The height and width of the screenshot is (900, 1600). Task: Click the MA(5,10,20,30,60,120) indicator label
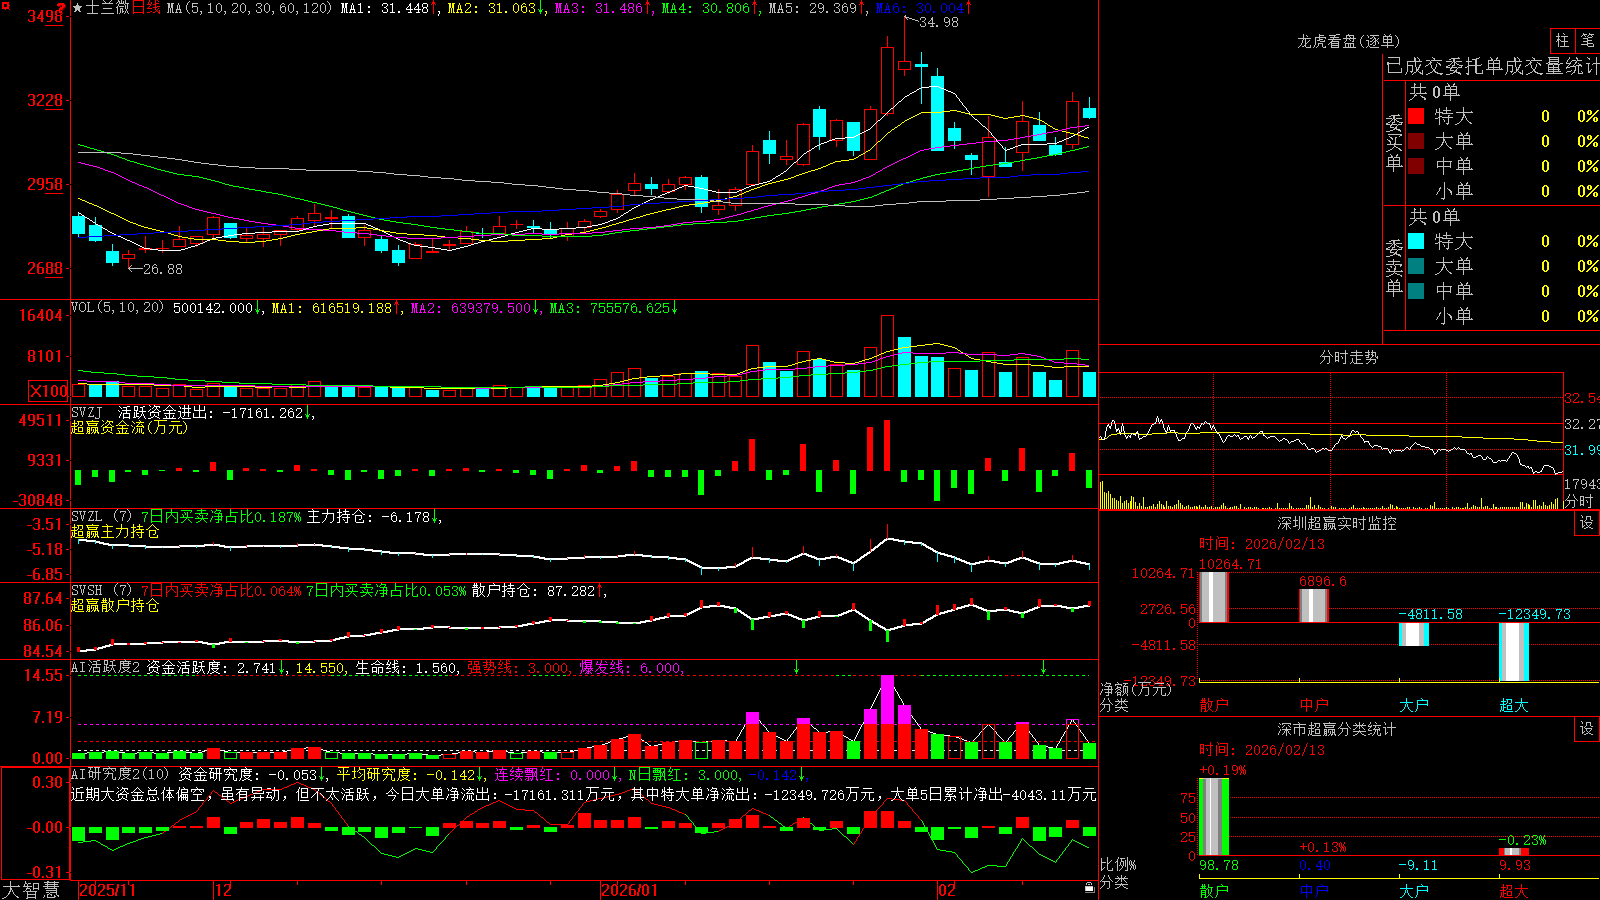click(x=249, y=8)
